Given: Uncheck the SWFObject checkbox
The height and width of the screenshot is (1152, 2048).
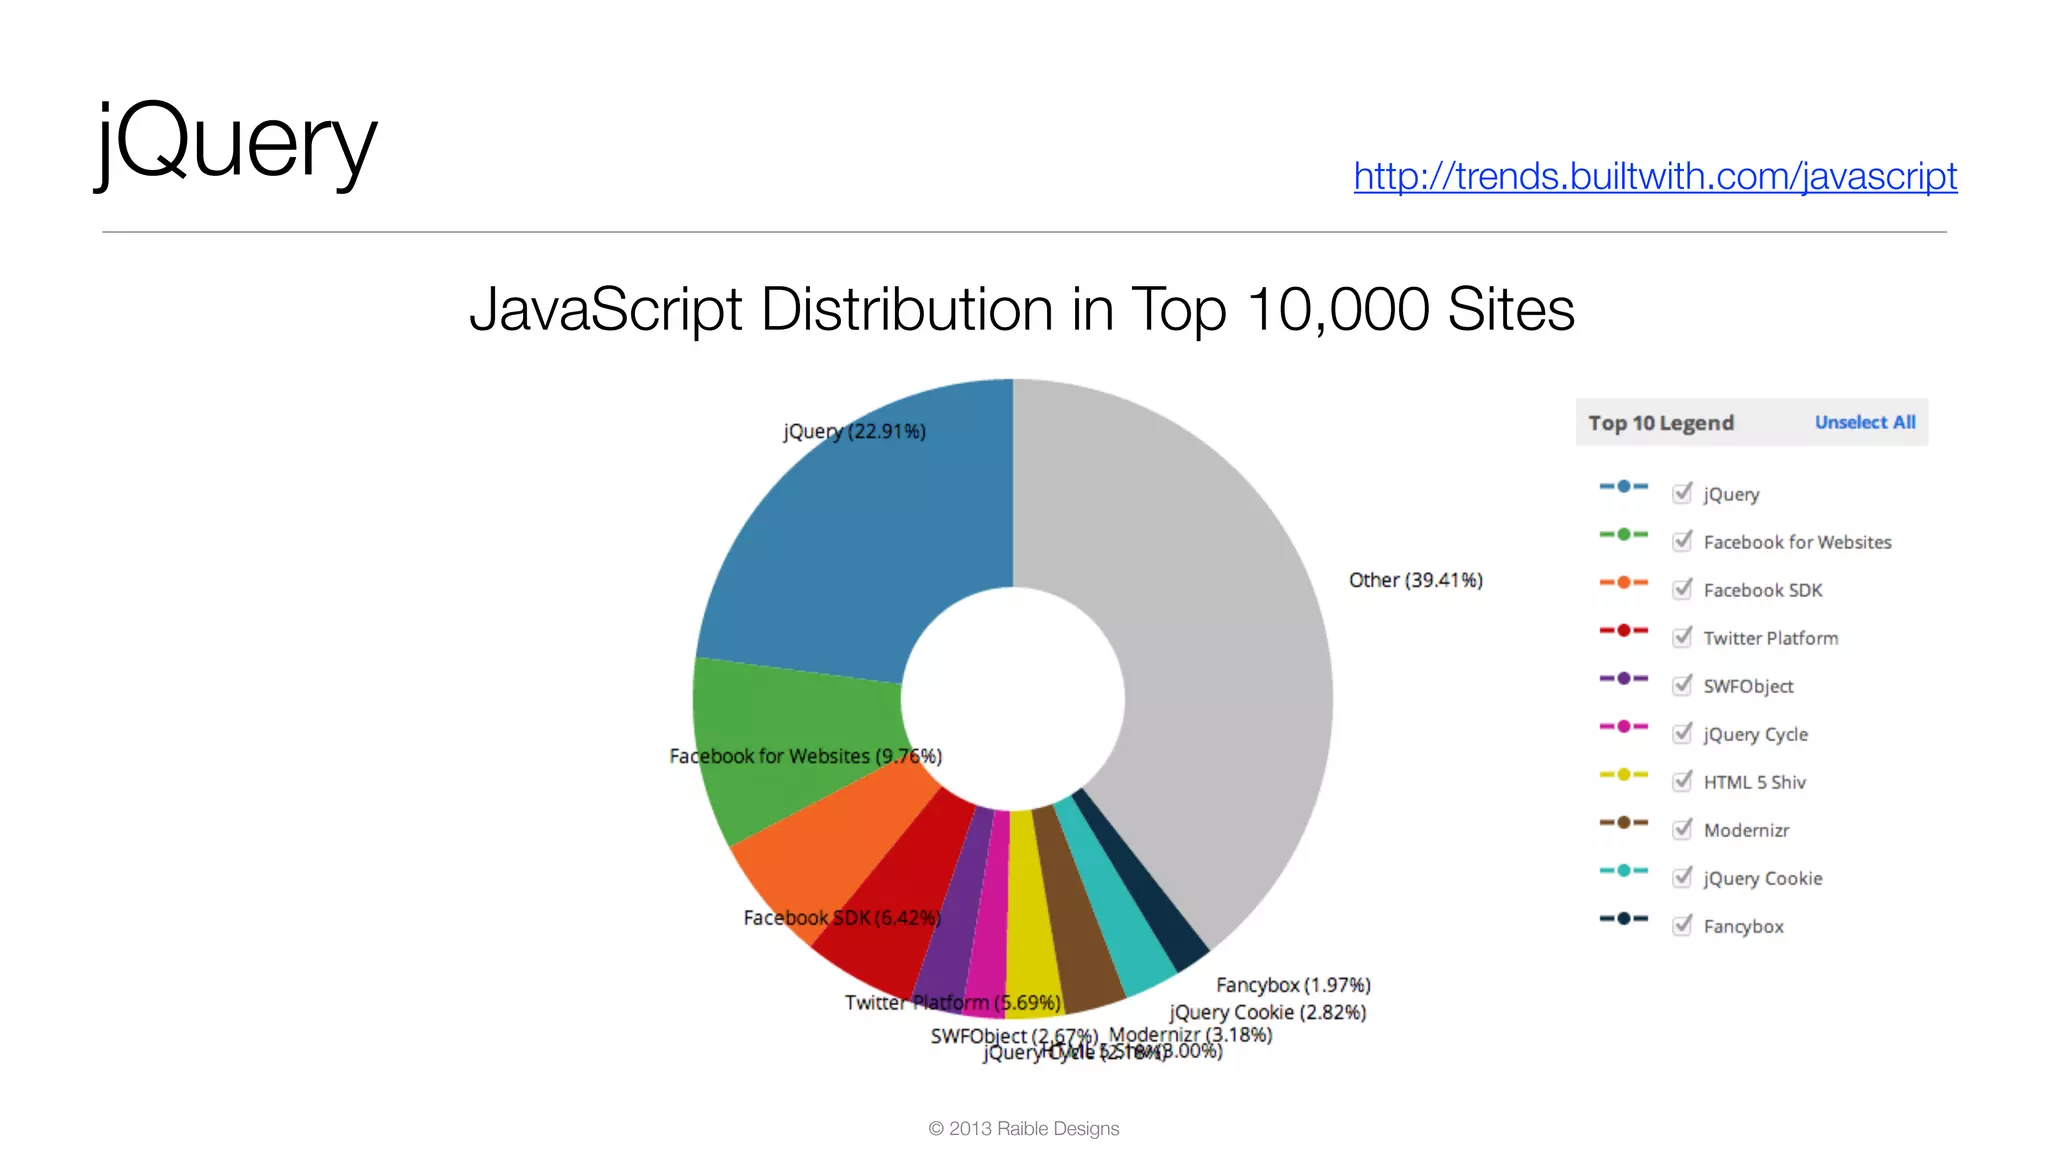Looking at the screenshot, I should click(1683, 684).
